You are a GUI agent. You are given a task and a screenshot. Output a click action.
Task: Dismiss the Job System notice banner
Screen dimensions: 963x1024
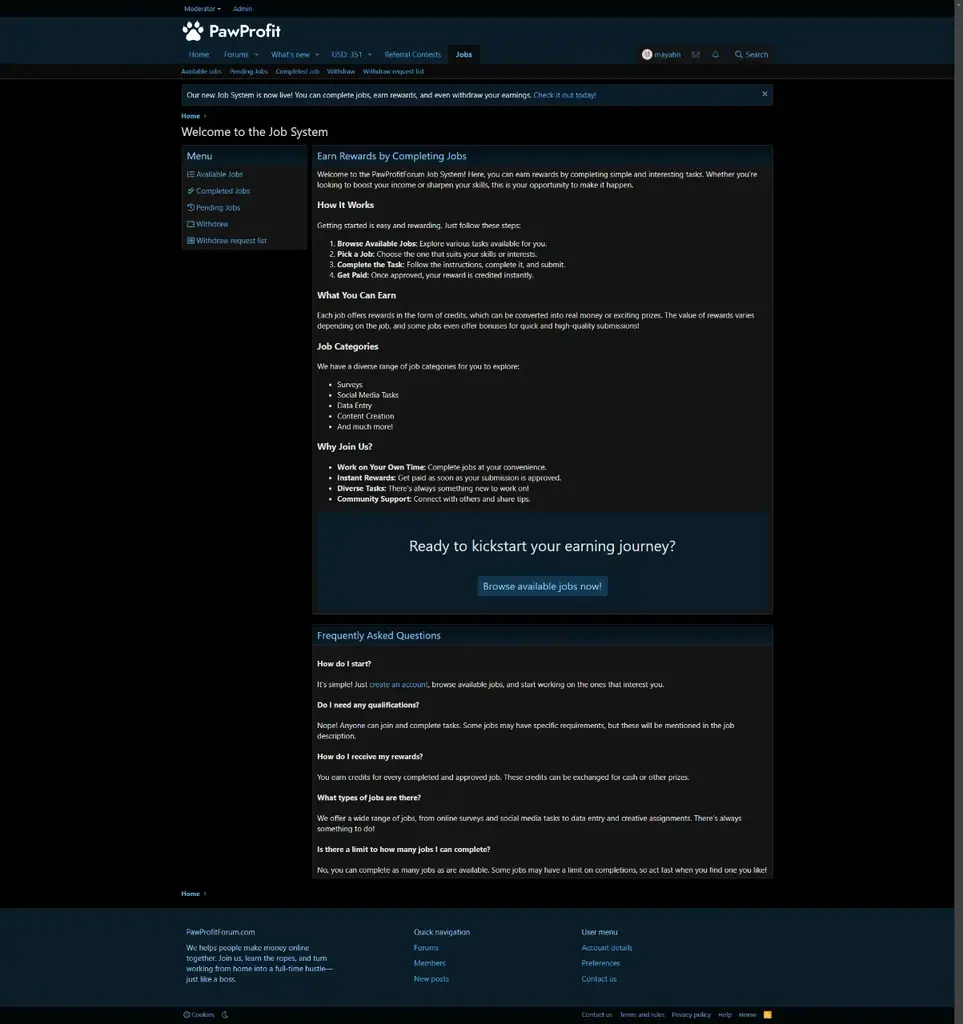point(765,94)
